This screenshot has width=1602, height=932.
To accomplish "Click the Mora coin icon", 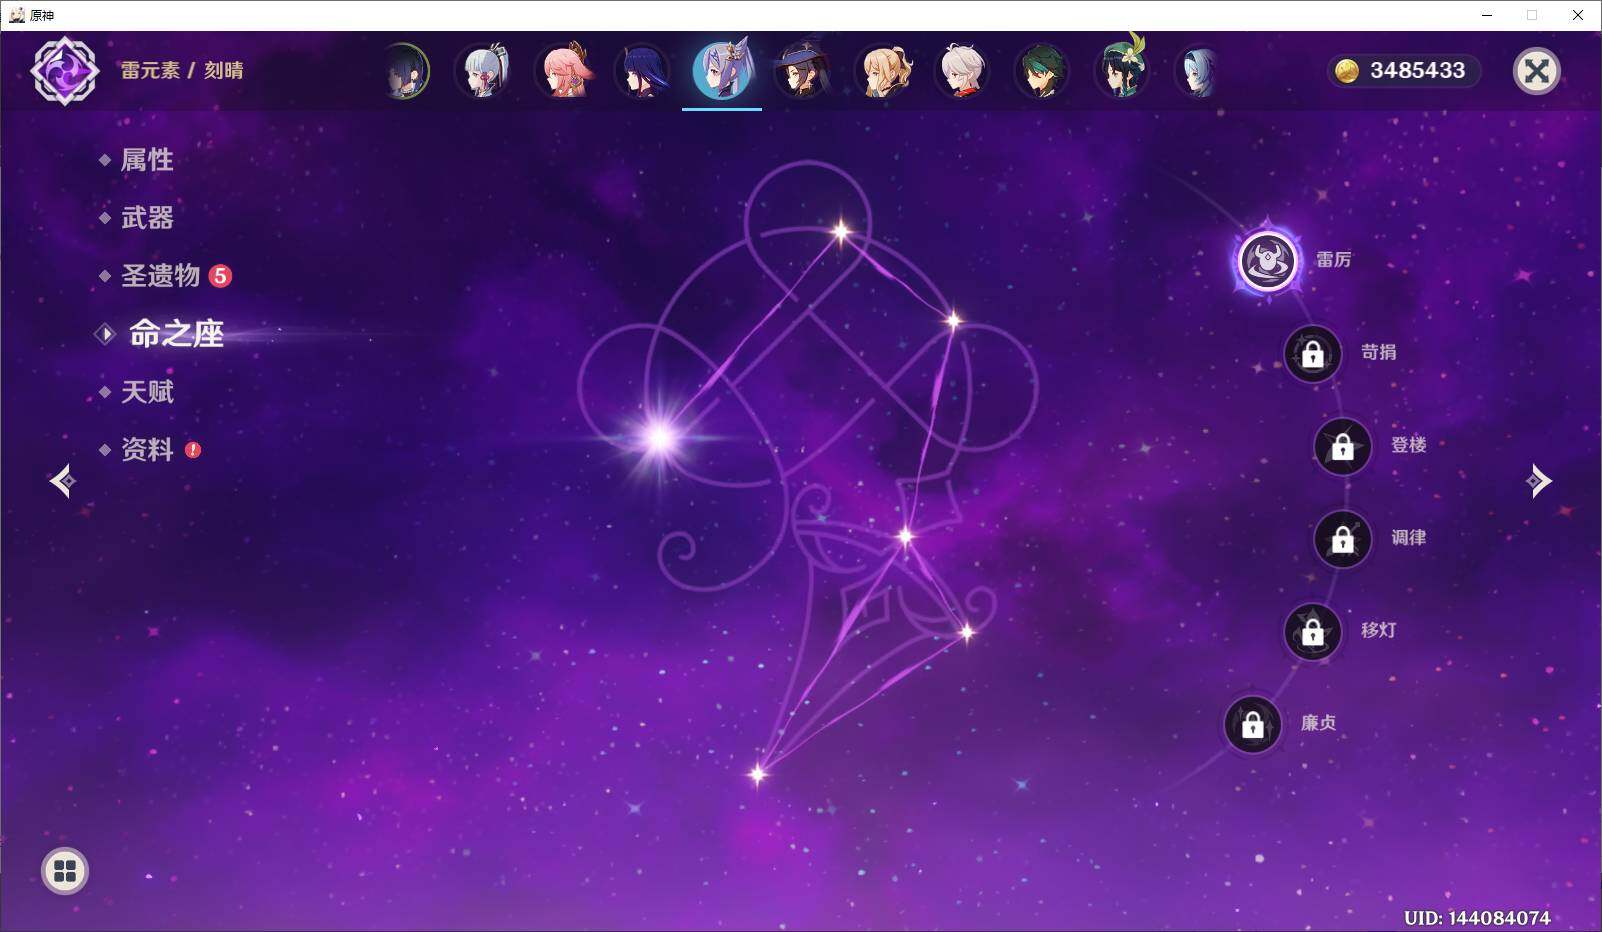I will click(x=1347, y=71).
